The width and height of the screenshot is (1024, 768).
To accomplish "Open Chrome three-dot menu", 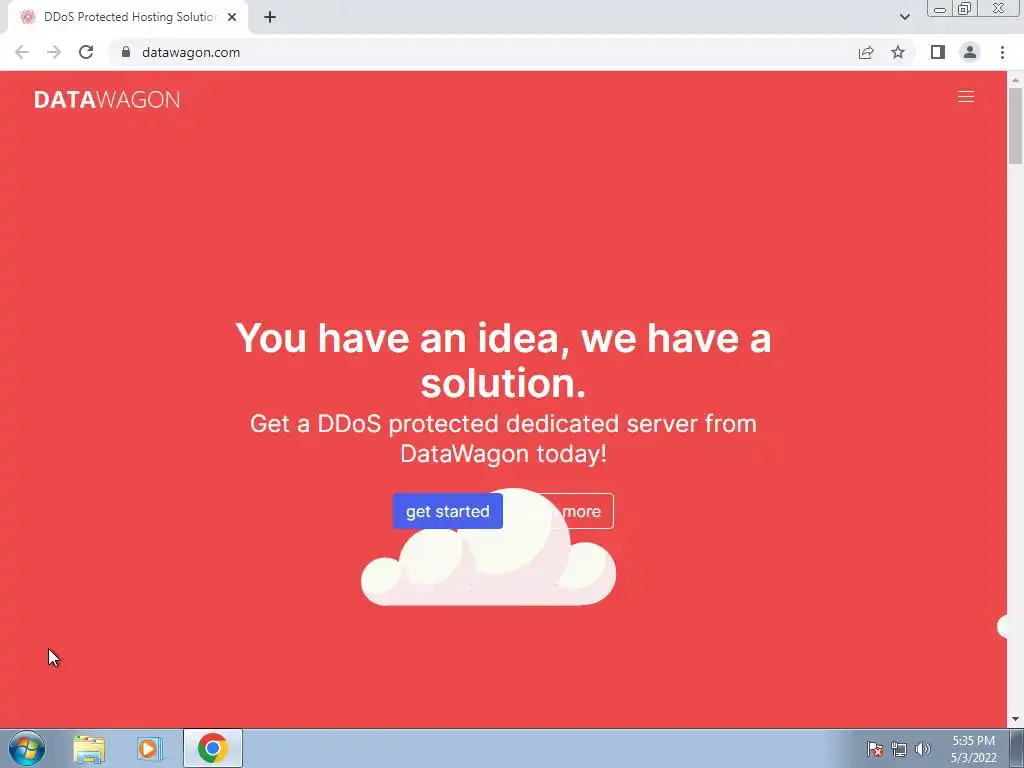I will click(1002, 52).
